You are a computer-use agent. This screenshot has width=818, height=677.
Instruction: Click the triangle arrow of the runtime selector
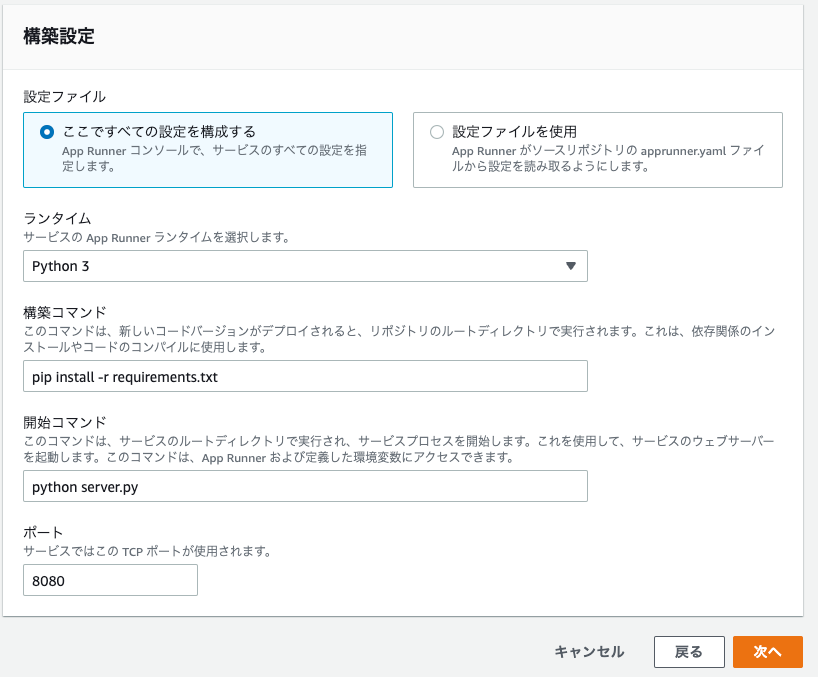[x=571, y=266]
